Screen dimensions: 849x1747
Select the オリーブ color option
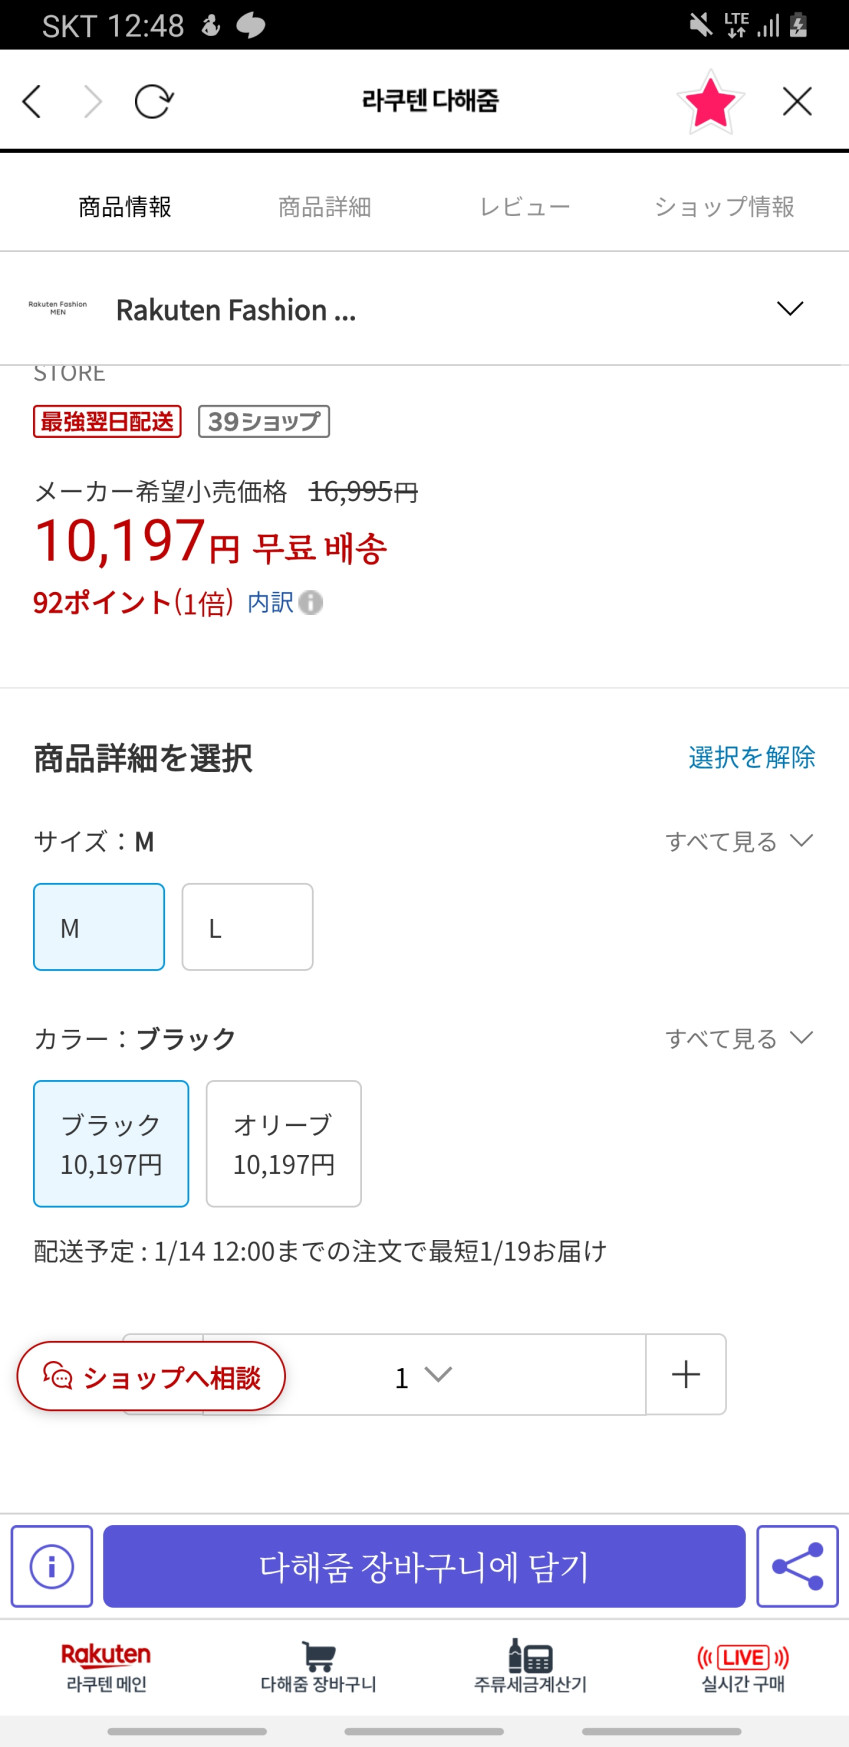(283, 1143)
